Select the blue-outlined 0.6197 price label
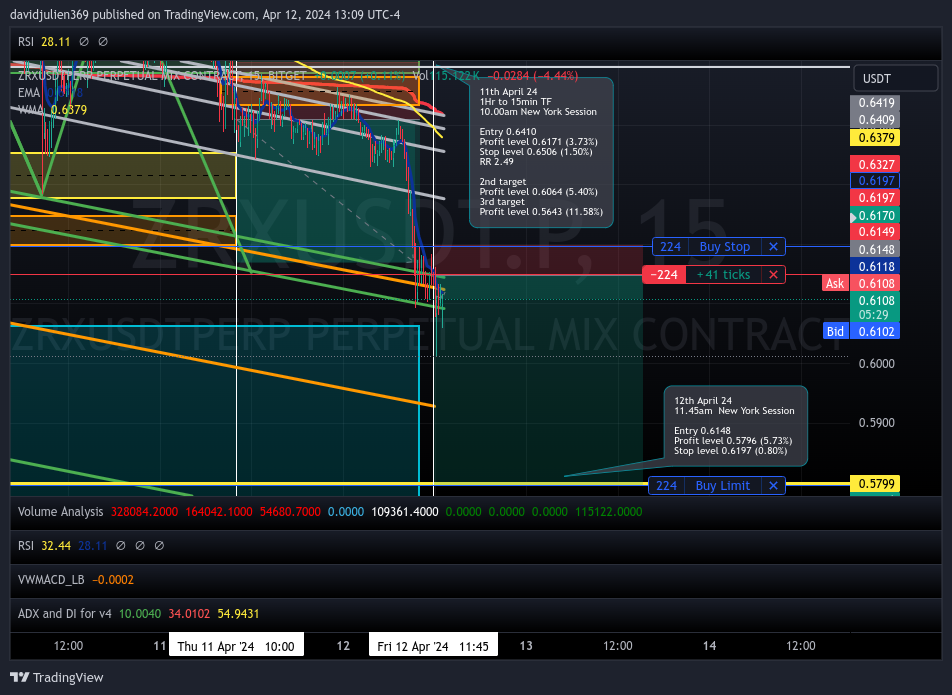Viewport: 952px width, 695px height. click(x=875, y=180)
